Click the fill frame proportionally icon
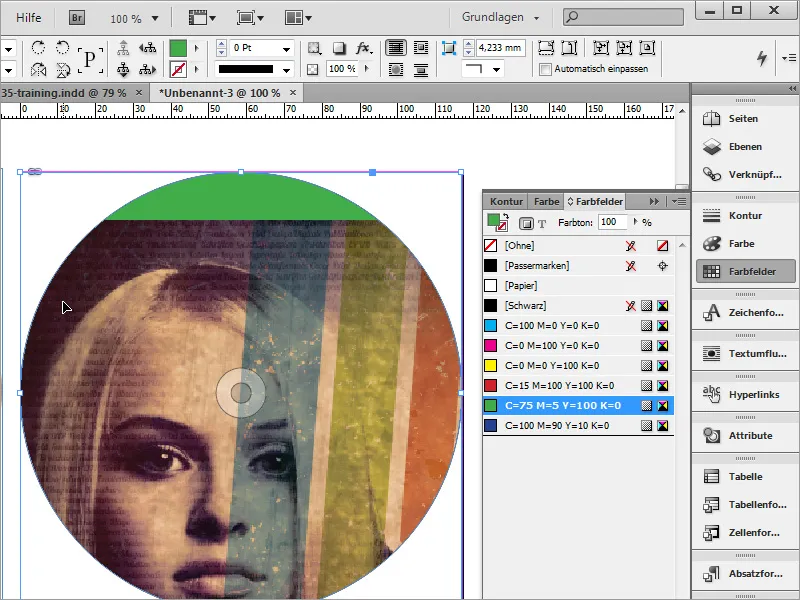The width and height of the screenshot is (800, 600). (x=546, y=48)
